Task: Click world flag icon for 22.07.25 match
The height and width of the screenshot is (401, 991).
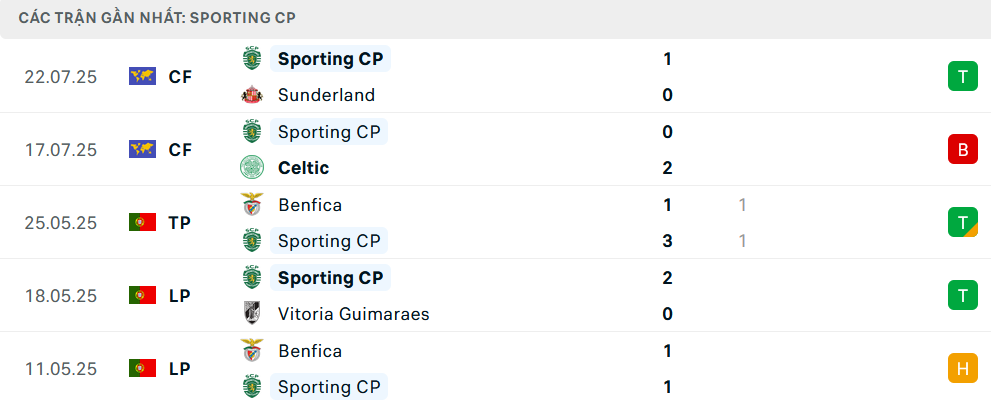Action: [142, 77]
